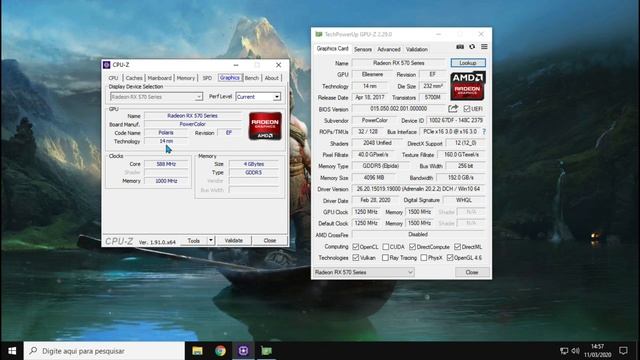Switch to the SPD tab
The height and width of the screenshot is (360, 640).
tap(207, 78)
